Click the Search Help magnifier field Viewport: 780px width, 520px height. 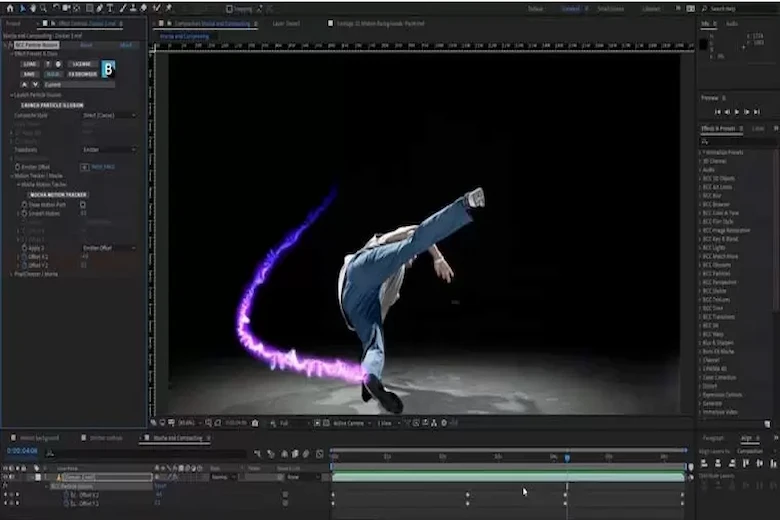tap(739, 8)
